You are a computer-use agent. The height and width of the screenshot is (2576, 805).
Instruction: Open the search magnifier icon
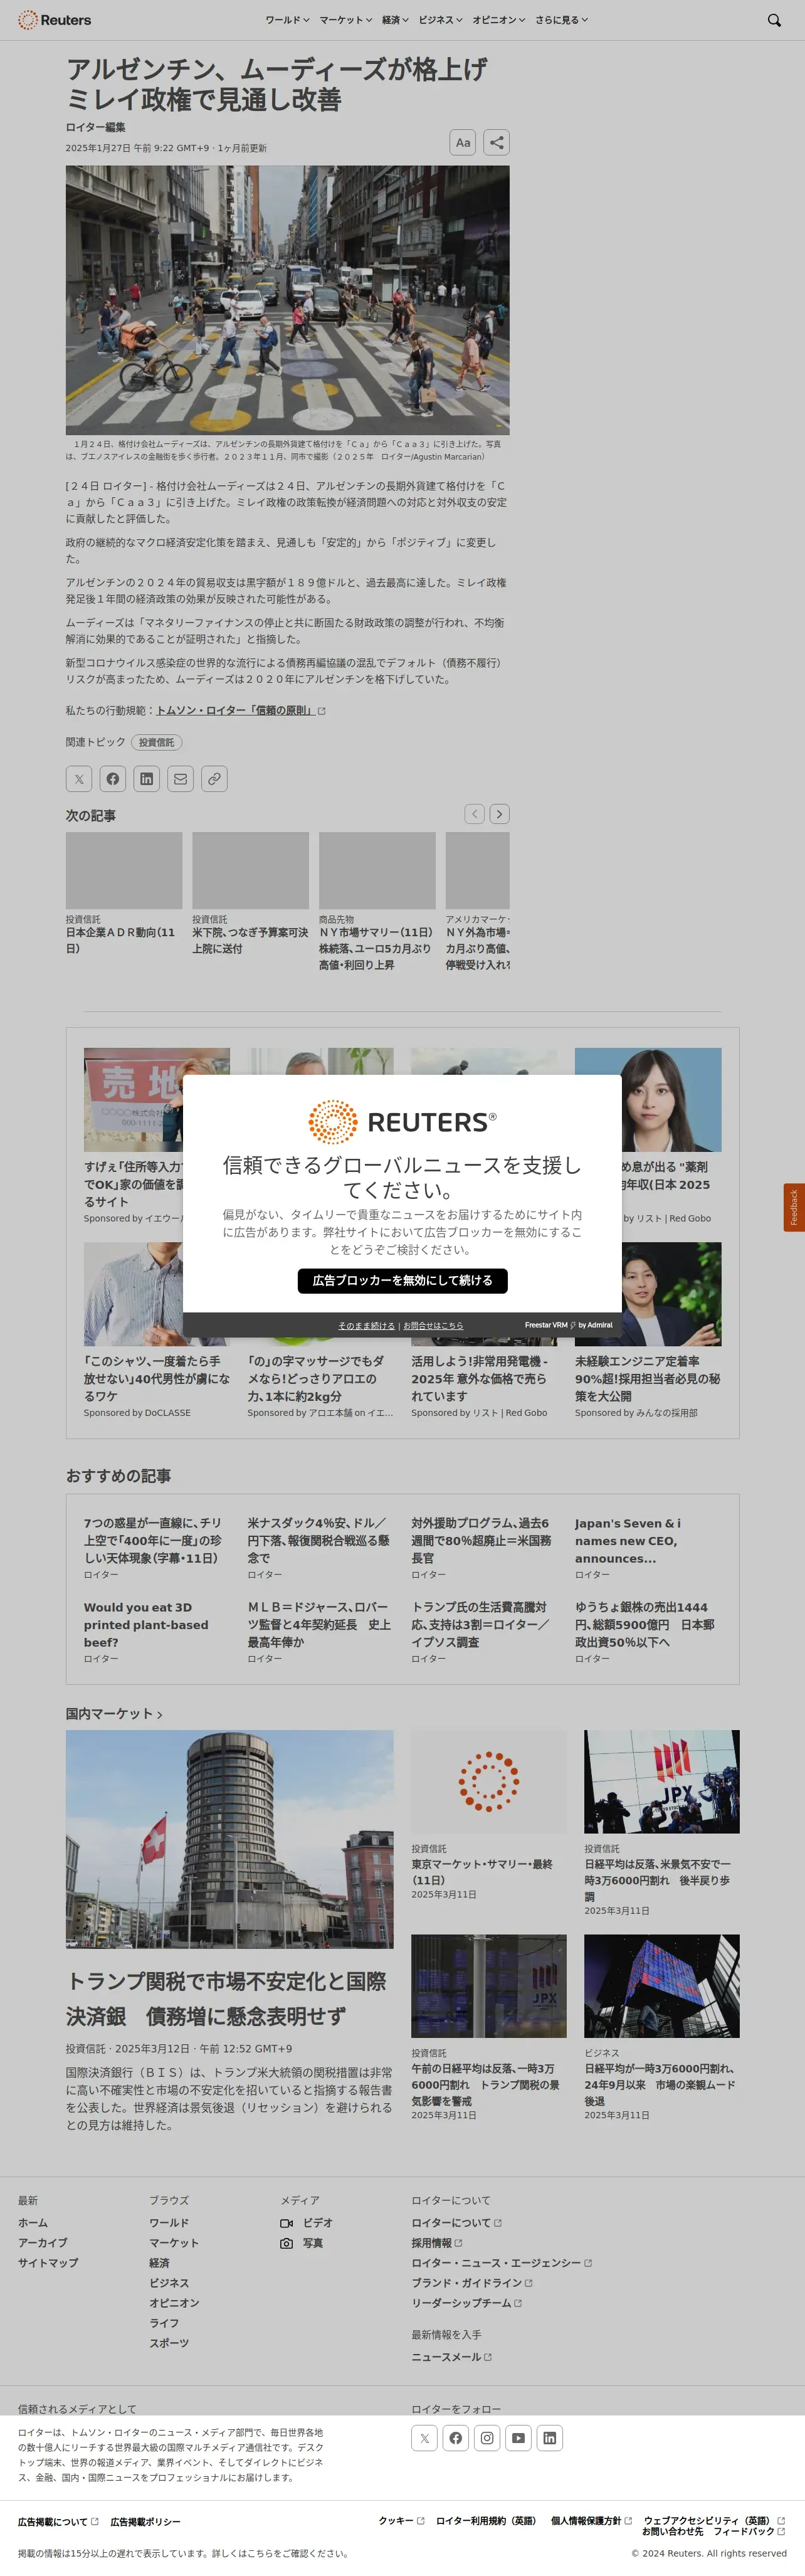click(773, 20)
